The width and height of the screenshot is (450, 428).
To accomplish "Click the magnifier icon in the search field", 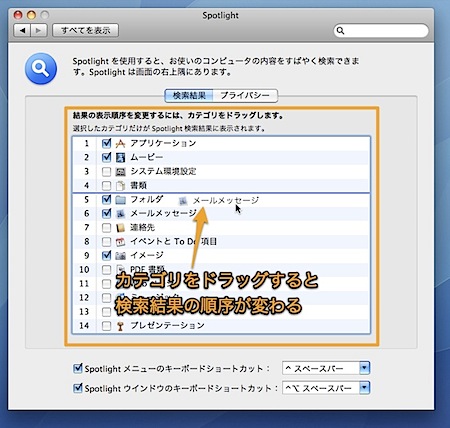I will (x=340, y=31).
